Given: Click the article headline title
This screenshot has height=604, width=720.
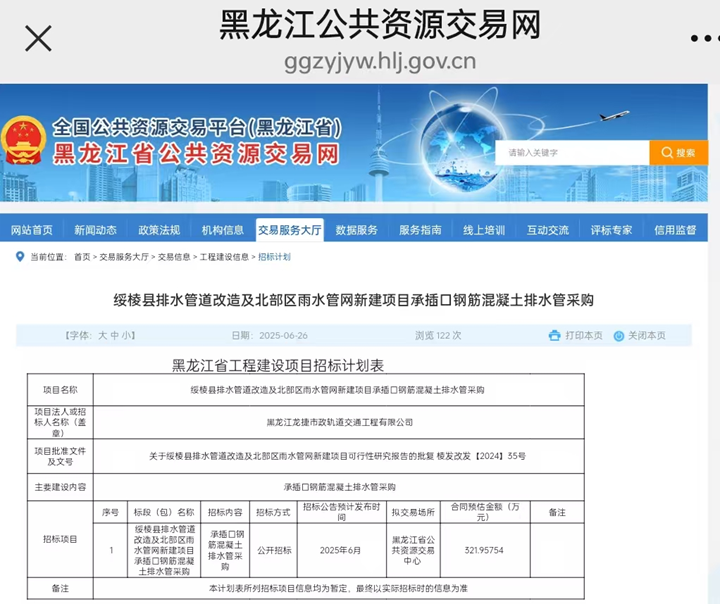Looking at the screenshot, I should coord(354,300).
